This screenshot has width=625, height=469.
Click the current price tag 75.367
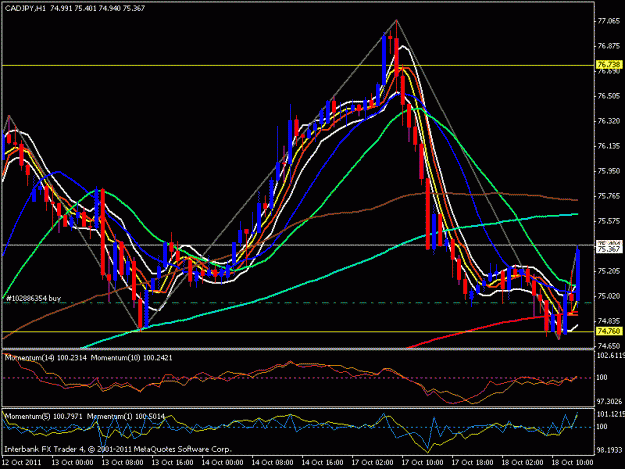coord(609,249)
